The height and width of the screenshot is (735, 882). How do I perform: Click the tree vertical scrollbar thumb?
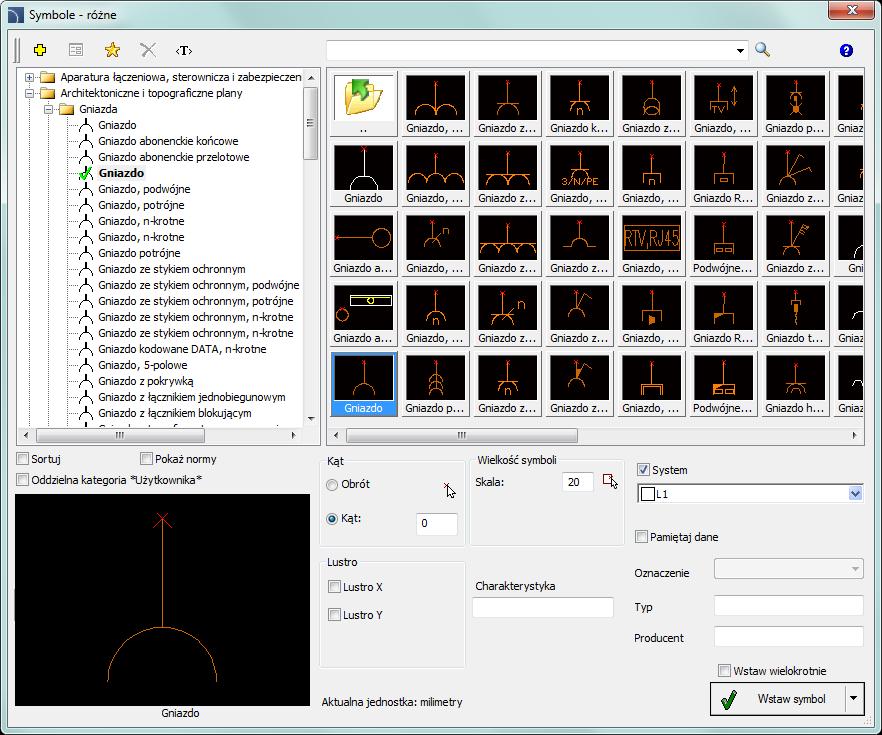pos(310,123)
